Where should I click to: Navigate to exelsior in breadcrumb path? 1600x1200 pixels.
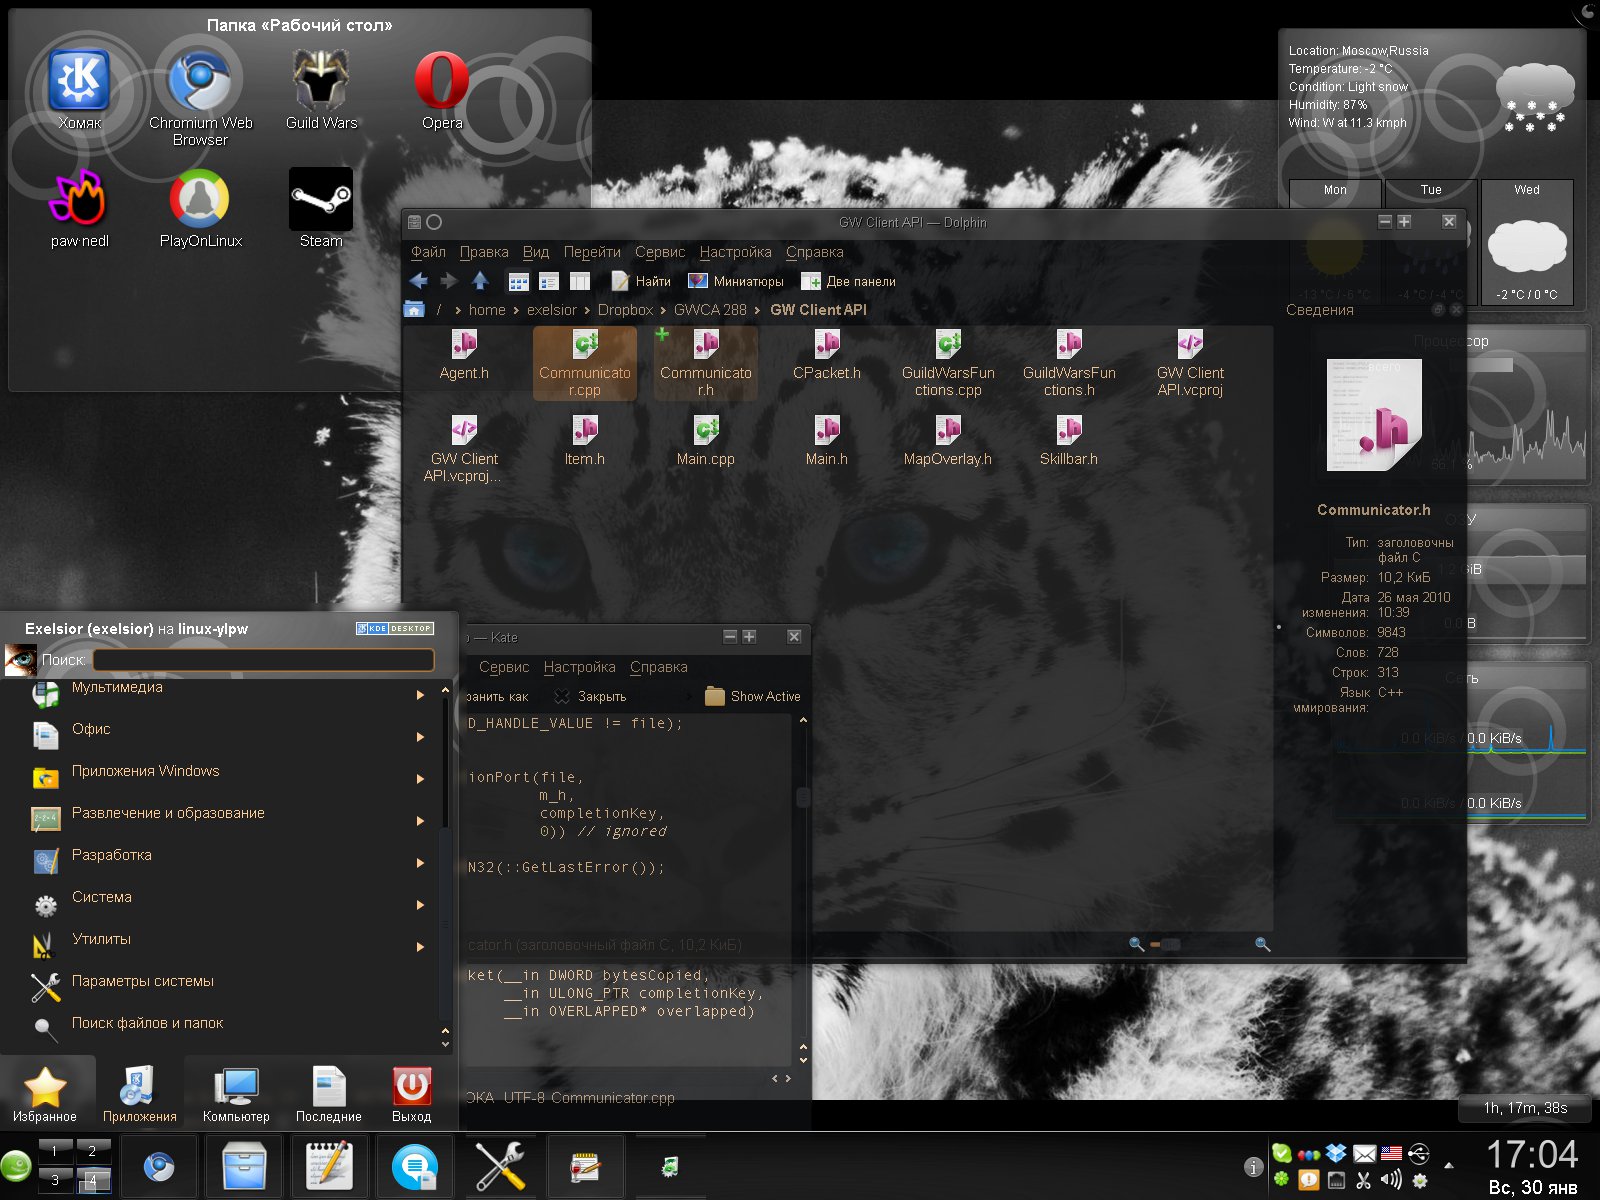(552, 310)
